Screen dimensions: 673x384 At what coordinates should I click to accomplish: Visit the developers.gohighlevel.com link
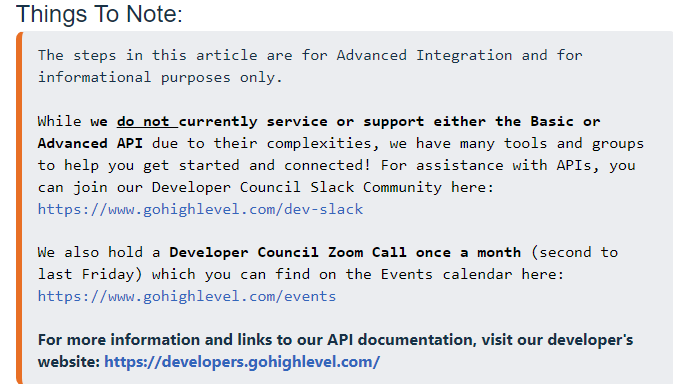click(242, 362)
